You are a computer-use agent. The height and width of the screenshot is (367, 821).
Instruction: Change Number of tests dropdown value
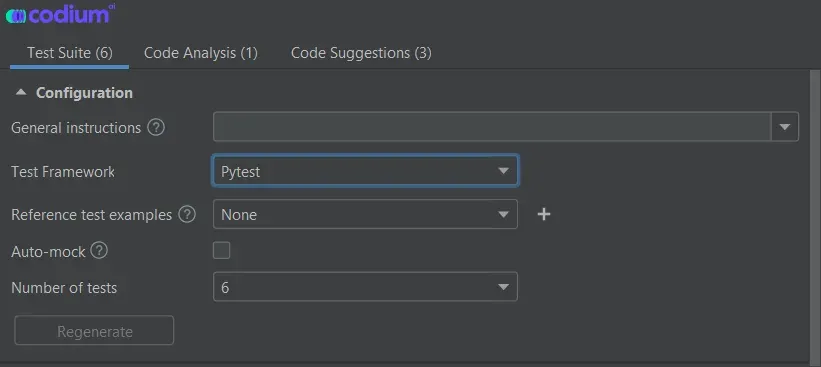(x=365, y=286)
